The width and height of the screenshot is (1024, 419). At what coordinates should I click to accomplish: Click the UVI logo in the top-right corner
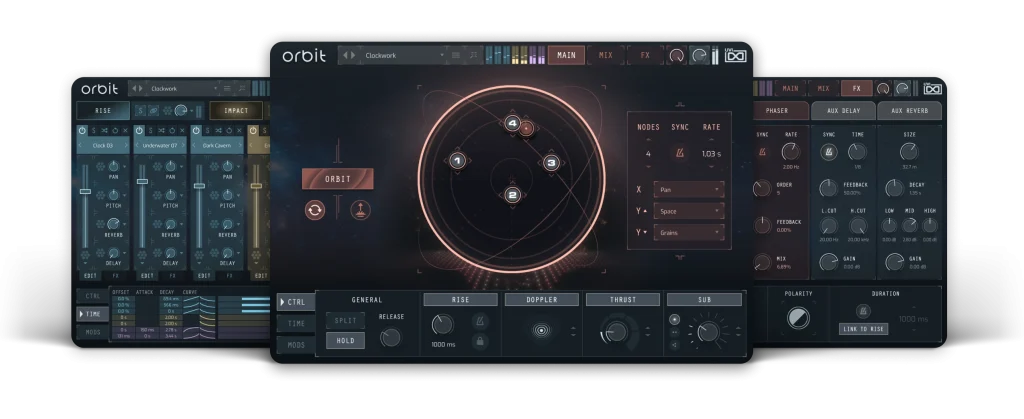point(735,56)
